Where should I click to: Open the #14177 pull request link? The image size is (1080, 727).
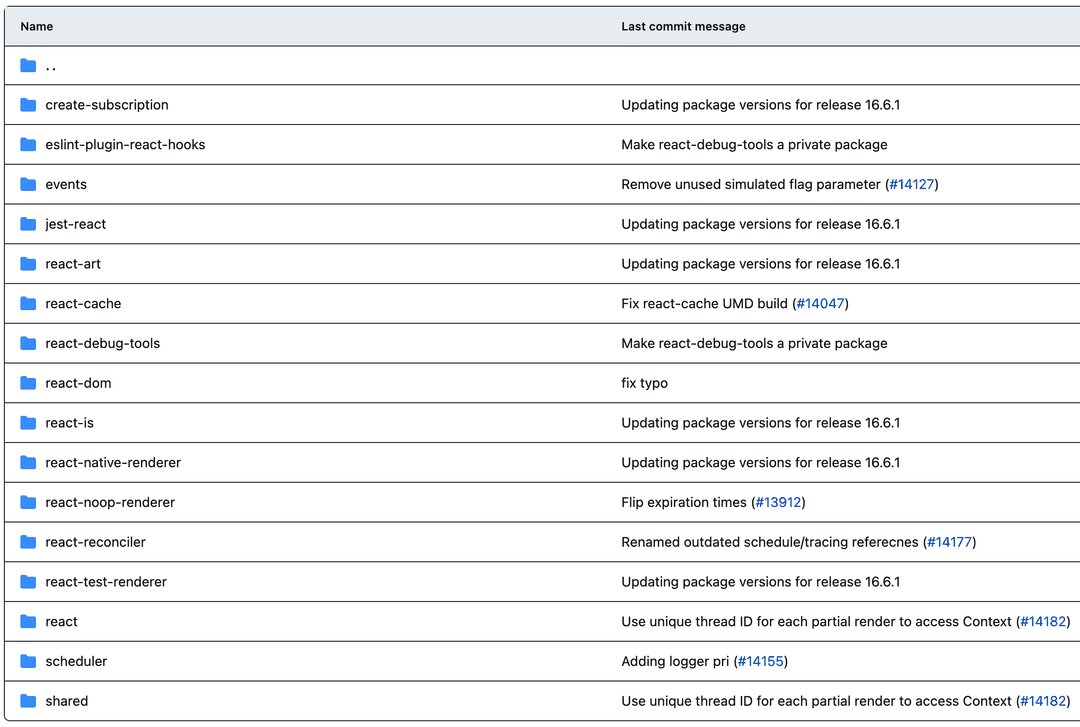coord(949,542)
